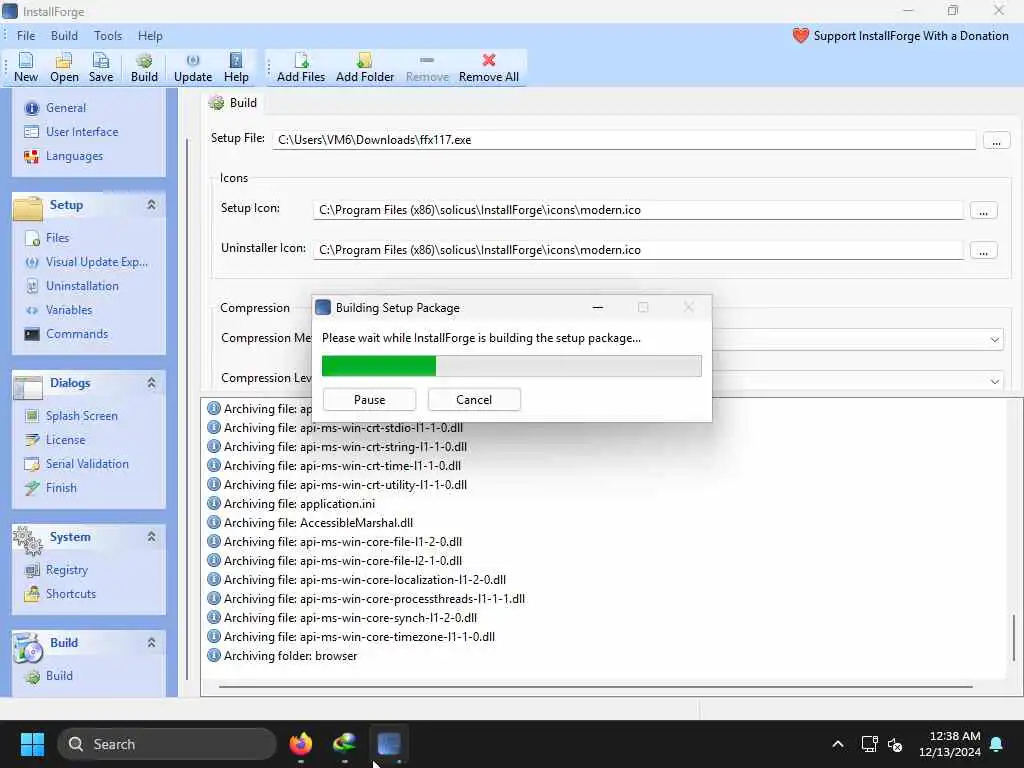Select log line 'Archiving file: application.ini'
Image resolution: width=1024 pixels, height=768 pixels.
(291, 504)
